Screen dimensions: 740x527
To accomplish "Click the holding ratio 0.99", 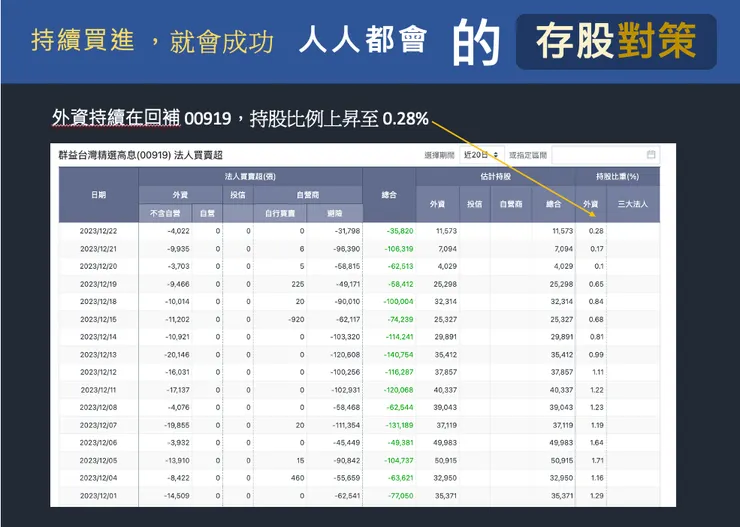I will pos(596,355).
